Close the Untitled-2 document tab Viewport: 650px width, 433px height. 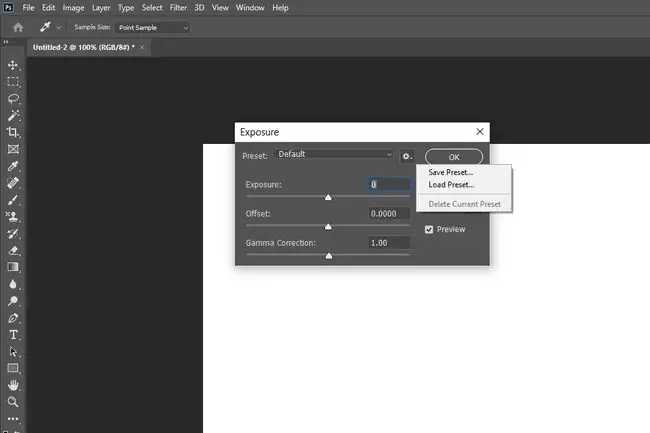[142, 47]
